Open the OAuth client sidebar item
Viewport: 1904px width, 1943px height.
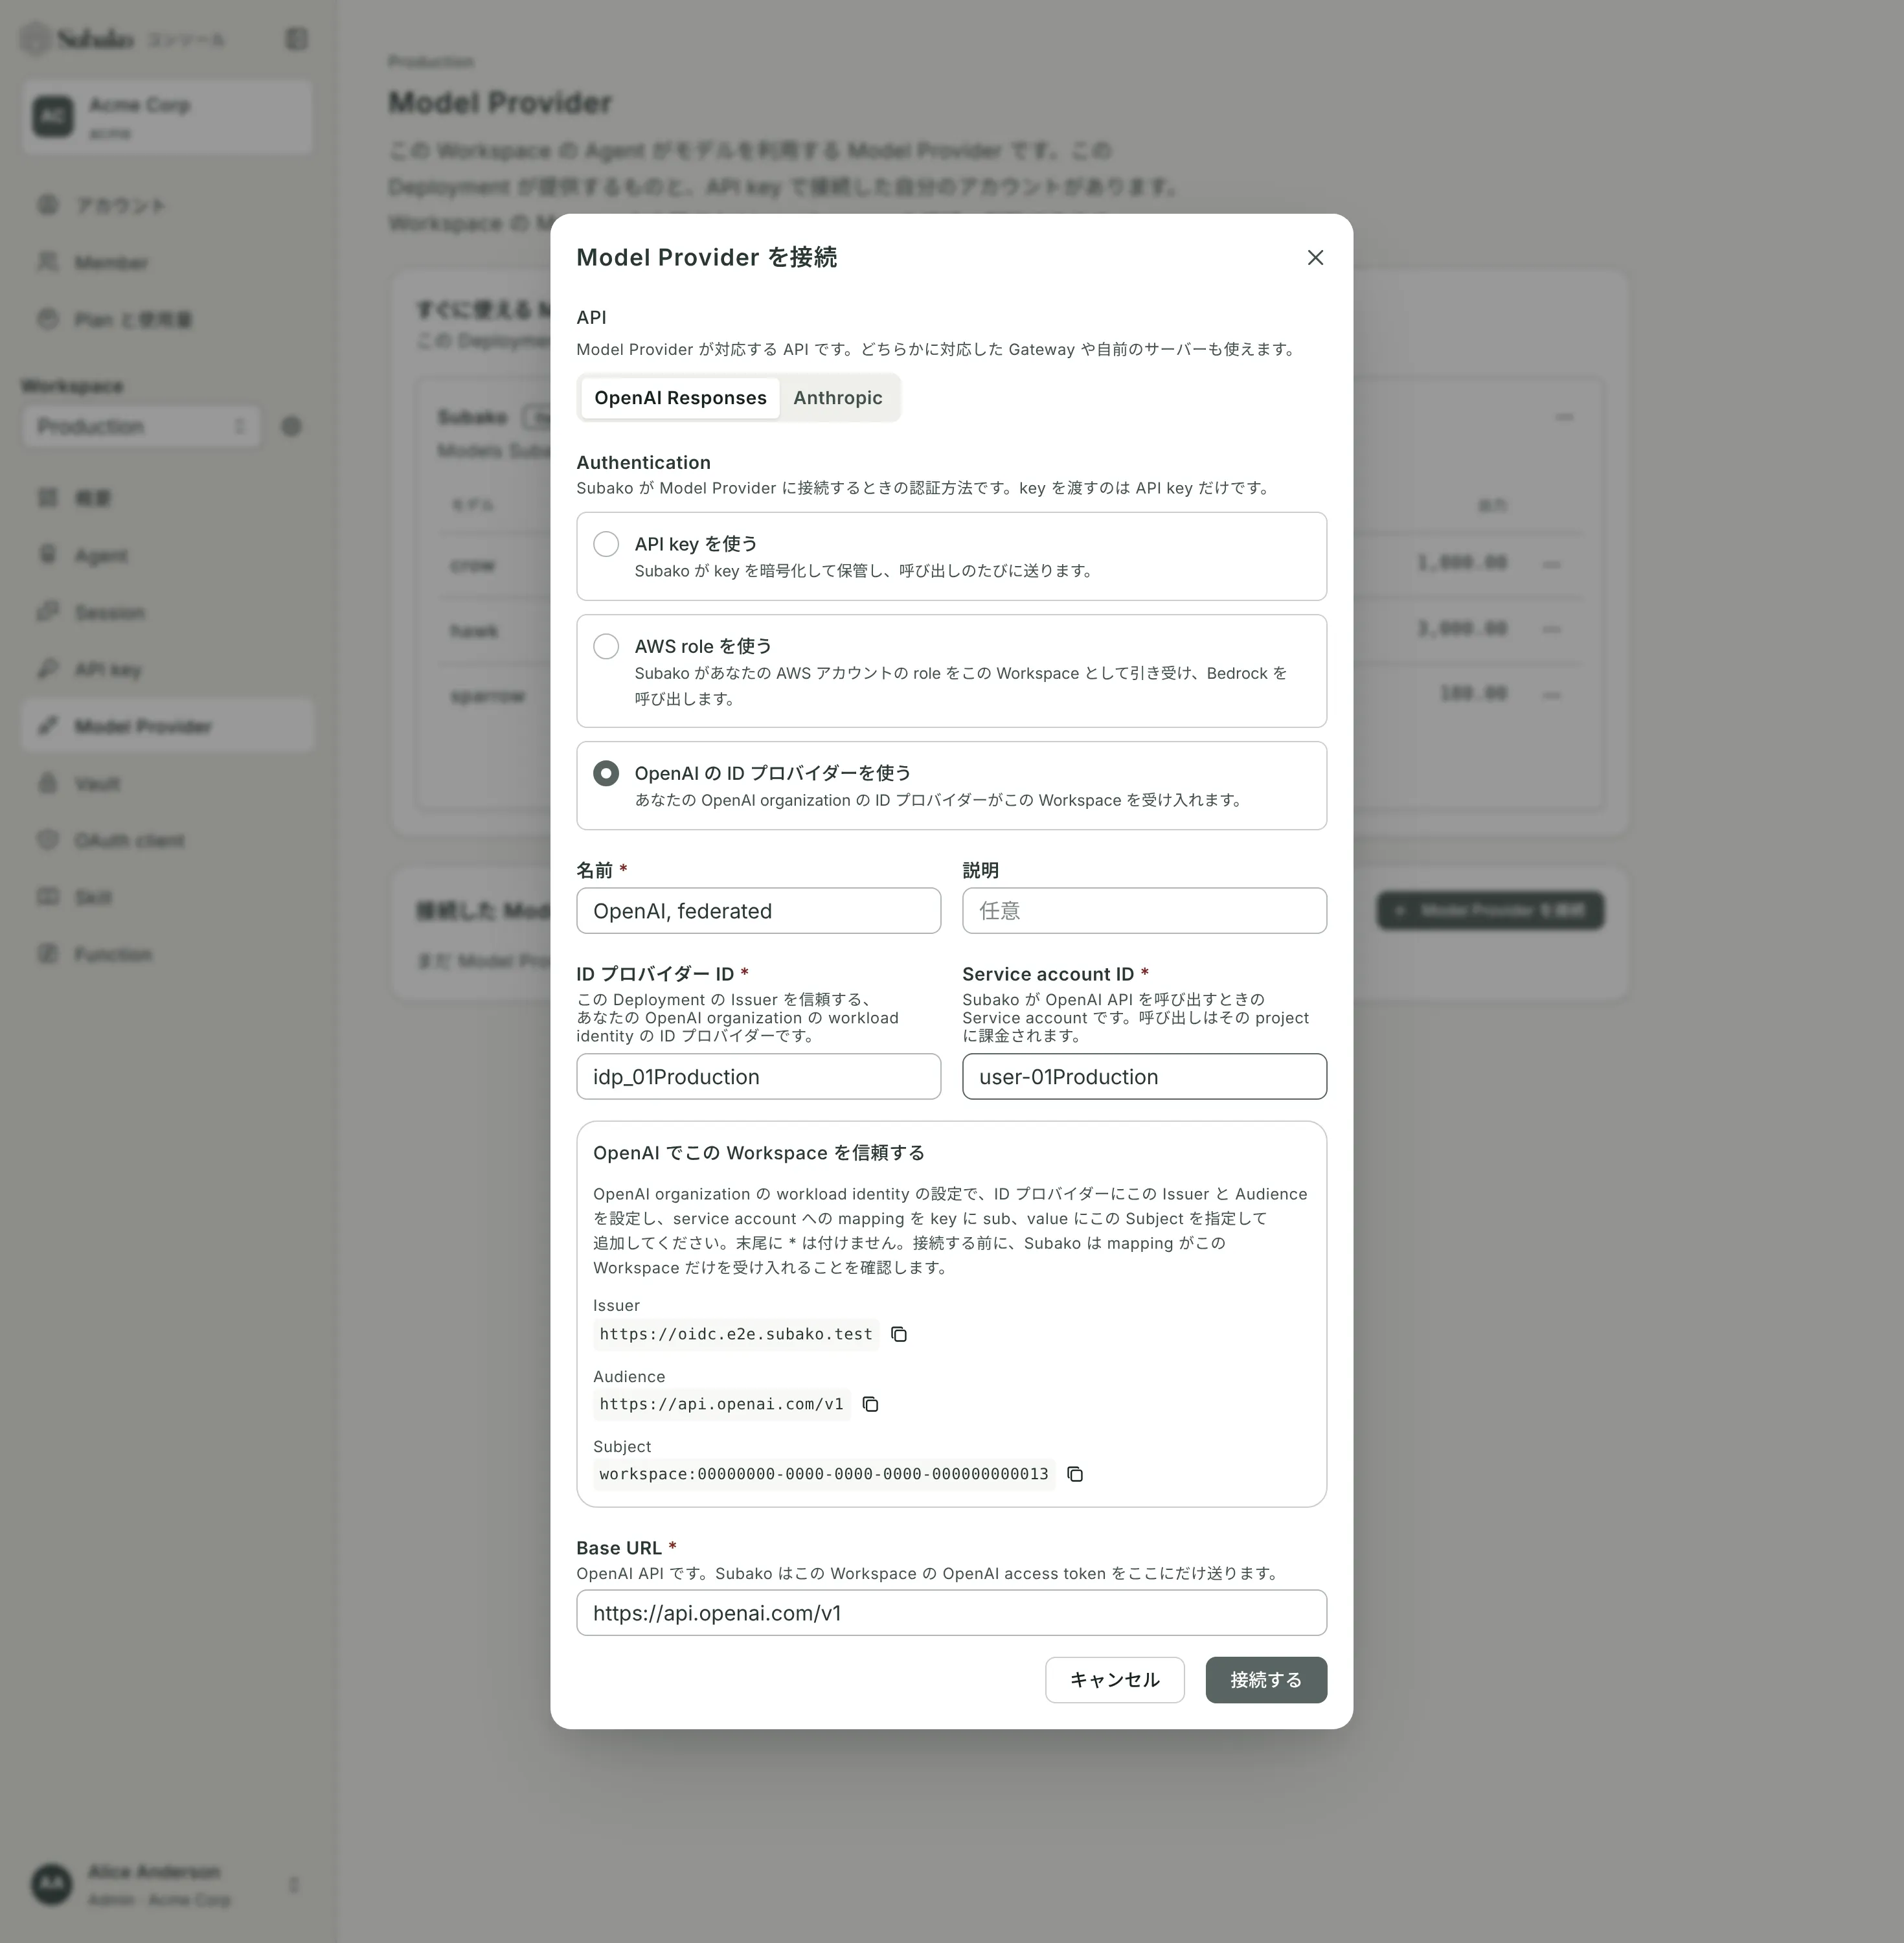click(167, 840)
